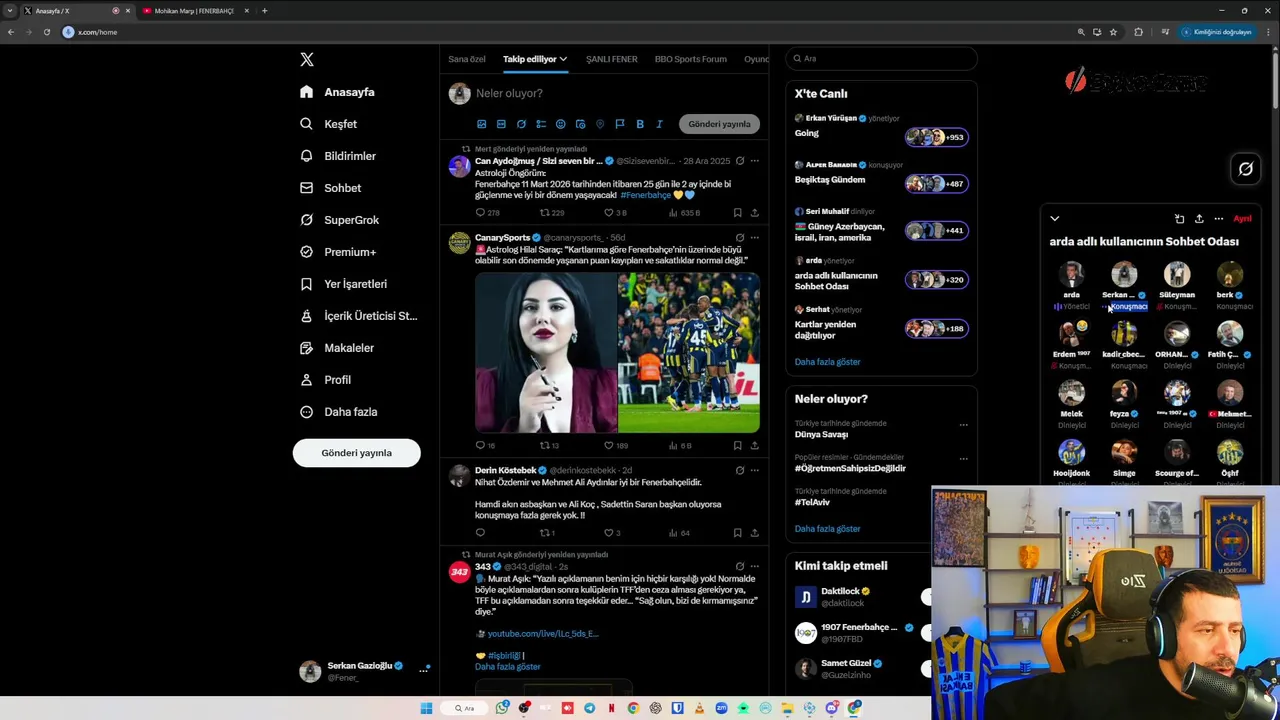Viewport: 1280px width, 720px height.
Task: Open Grok icon on Derin Köstebek post
Action: pos(740,470)
